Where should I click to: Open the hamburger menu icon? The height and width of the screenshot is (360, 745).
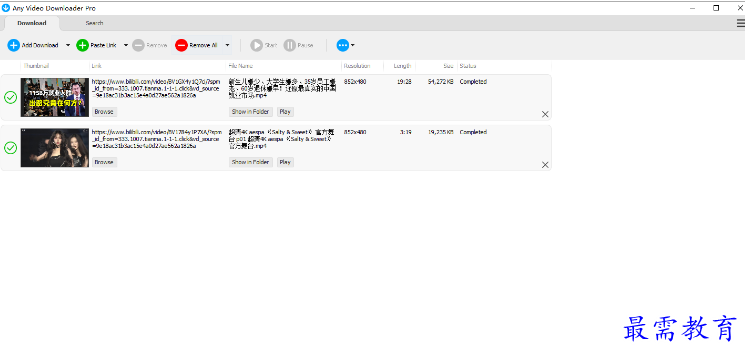pyautogui.click(x=741, y=23)
